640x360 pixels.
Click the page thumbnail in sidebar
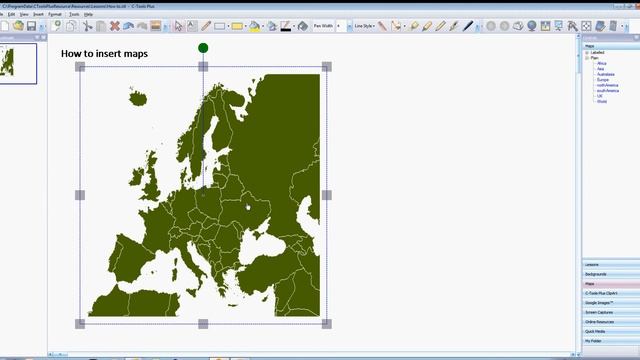[x=17, y=64]
